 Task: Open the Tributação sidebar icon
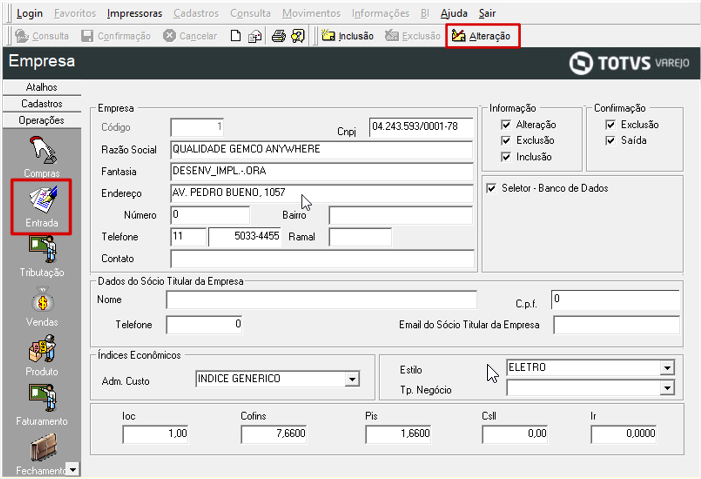click(42, 250)
